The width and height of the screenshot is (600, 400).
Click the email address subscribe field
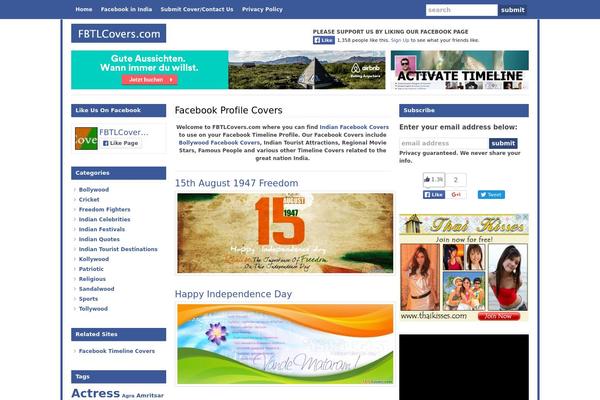(x=444, y=144)
